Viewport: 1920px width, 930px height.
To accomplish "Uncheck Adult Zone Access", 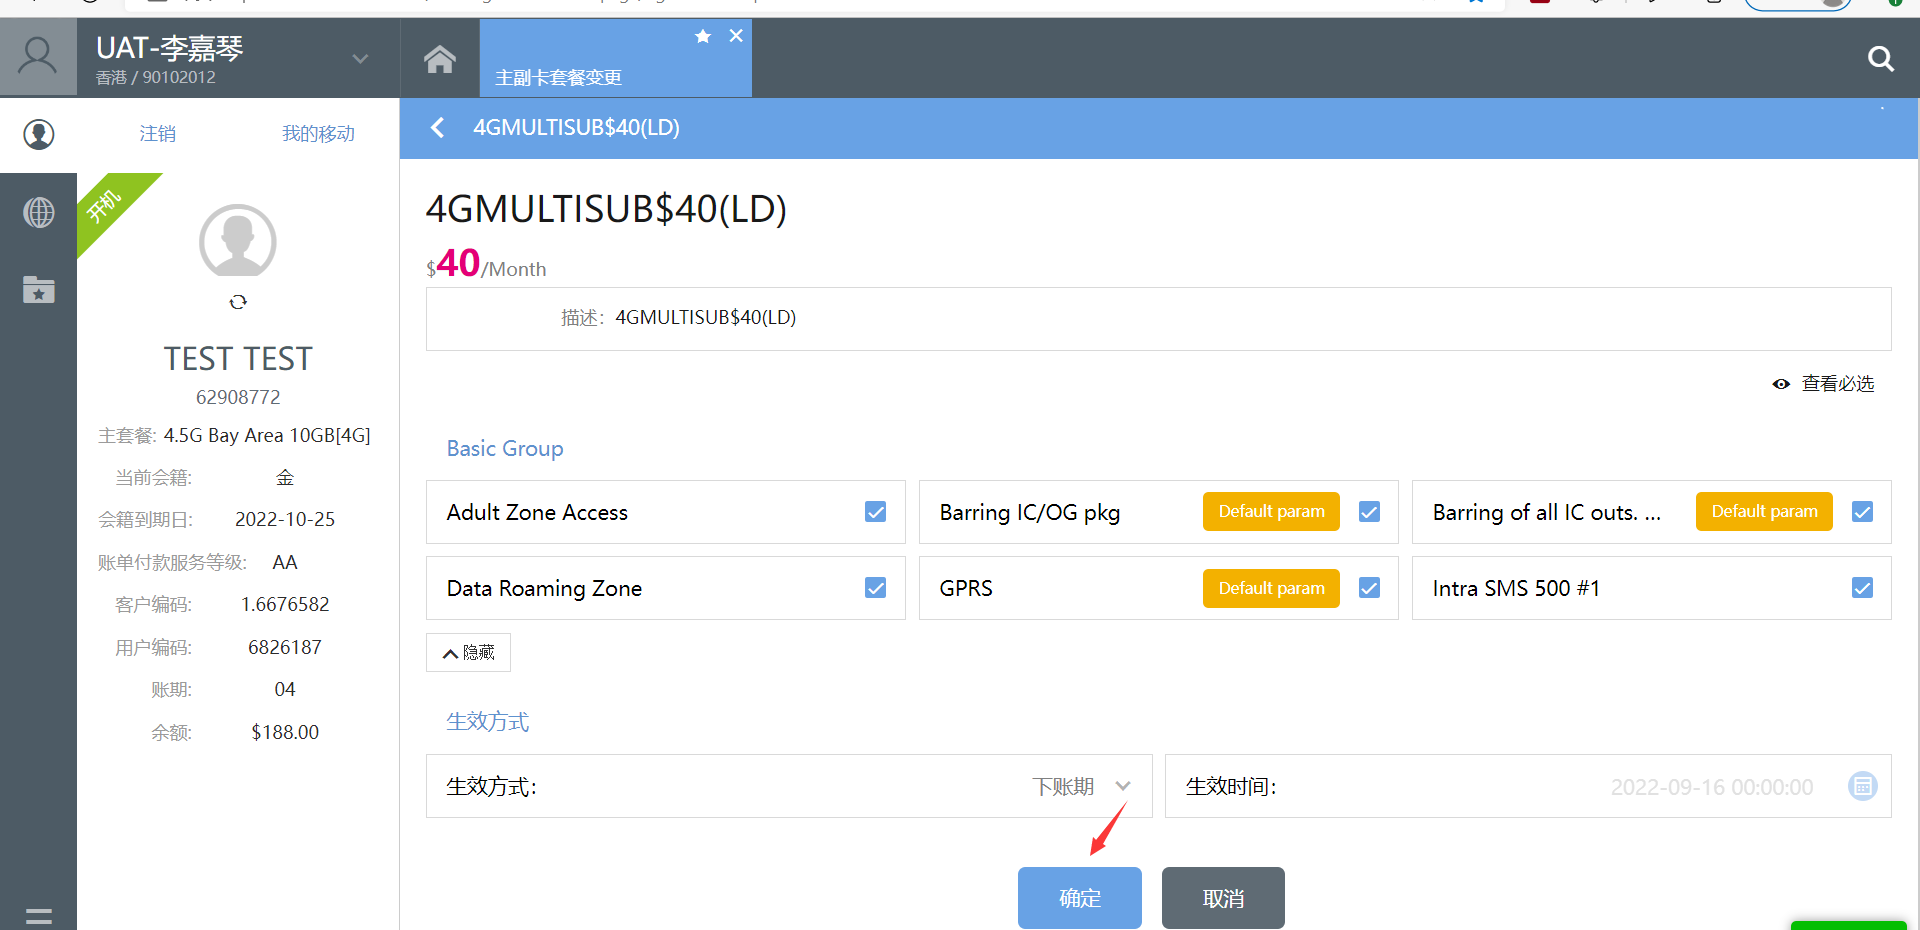I will pyautogui.click(x=875, y=512).
